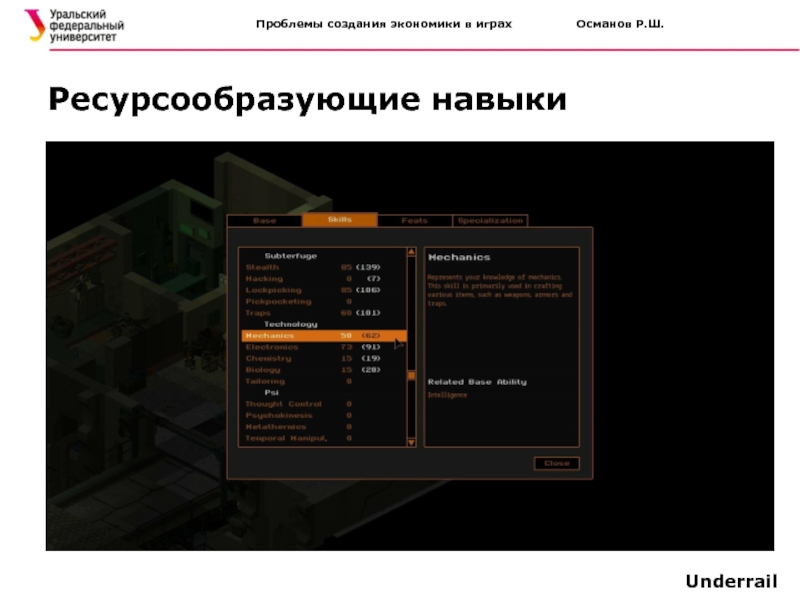Select the Electronics skill row

pyautogui.click(x=323, y=347)
